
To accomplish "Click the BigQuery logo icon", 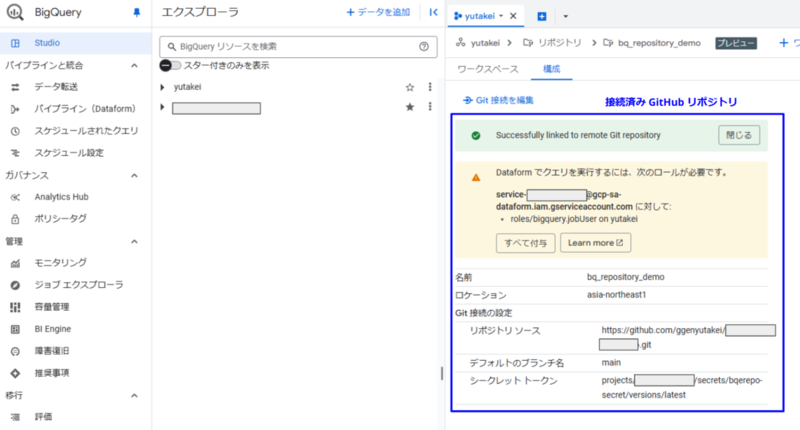I will click(15, 12).
